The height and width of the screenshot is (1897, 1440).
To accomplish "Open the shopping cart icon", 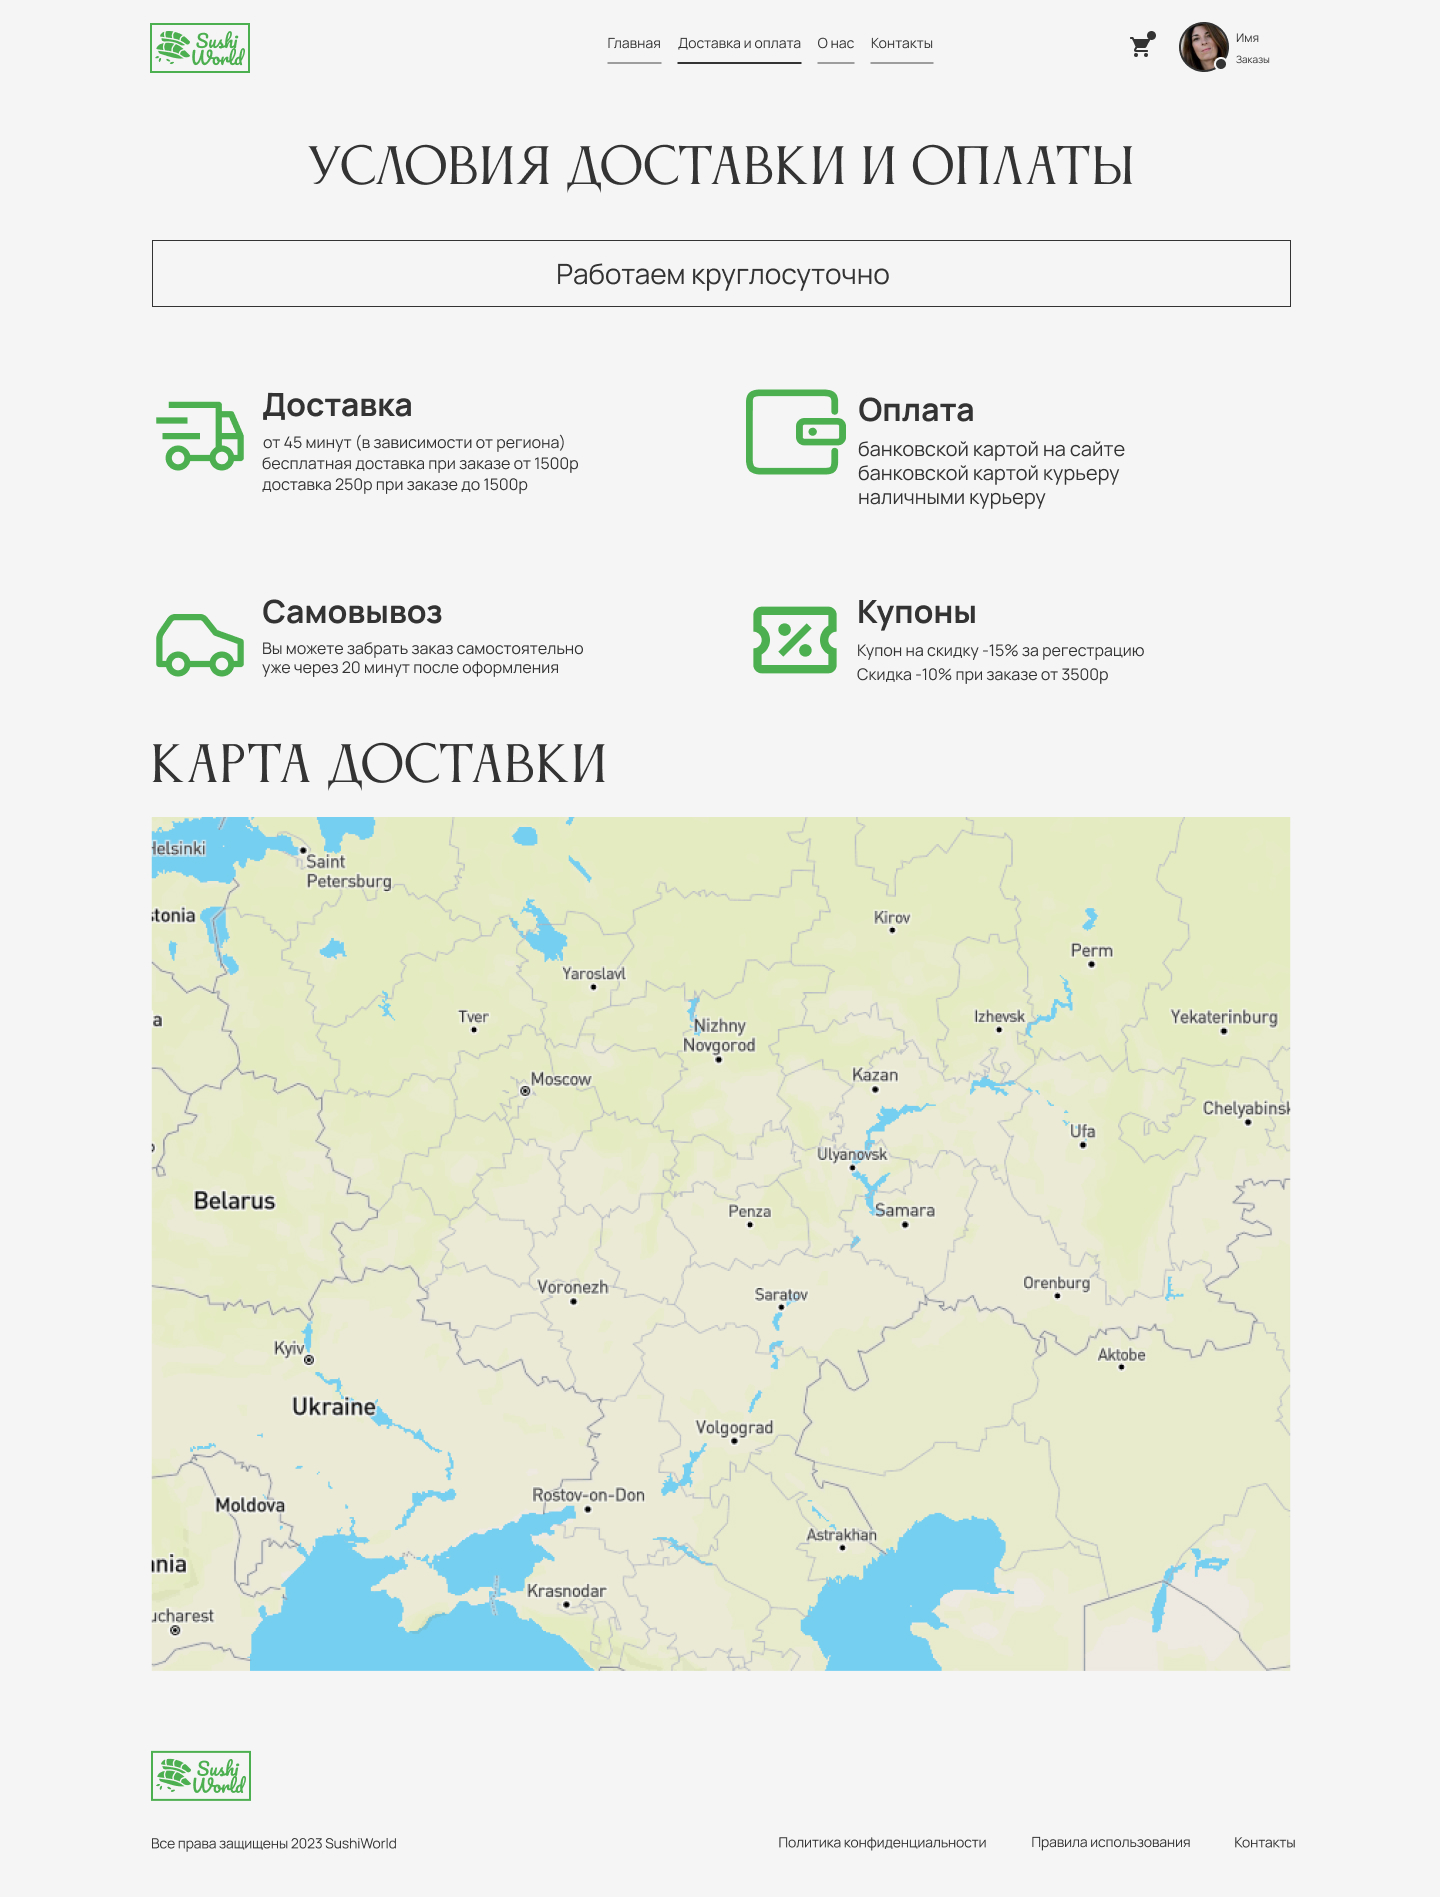I will click(x=1141, y=46).
